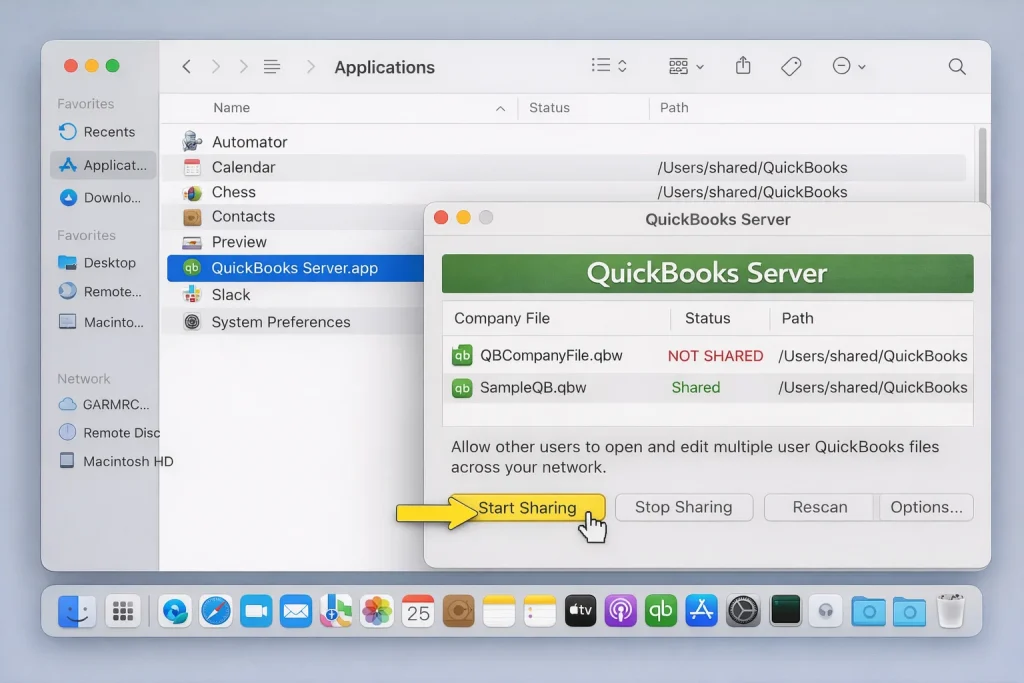Click the NOT SHARED status text
Viewport: 1024px width, 683px height.
coord(715,356)
